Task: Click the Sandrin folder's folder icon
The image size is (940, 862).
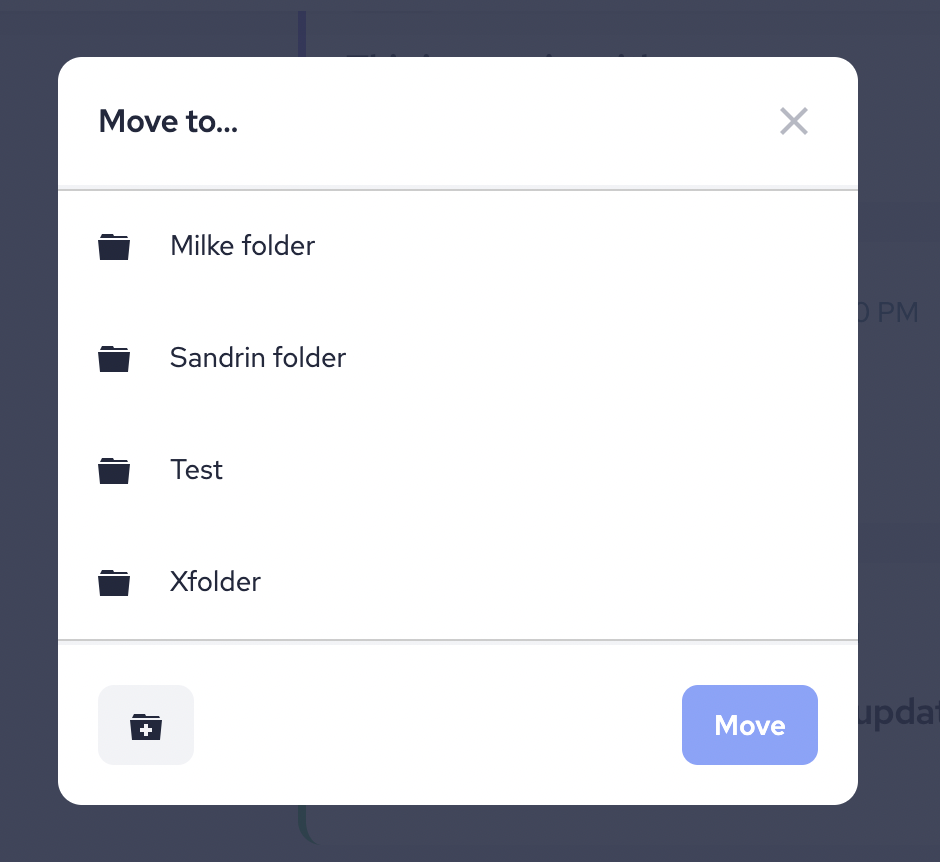Action: 114,358
